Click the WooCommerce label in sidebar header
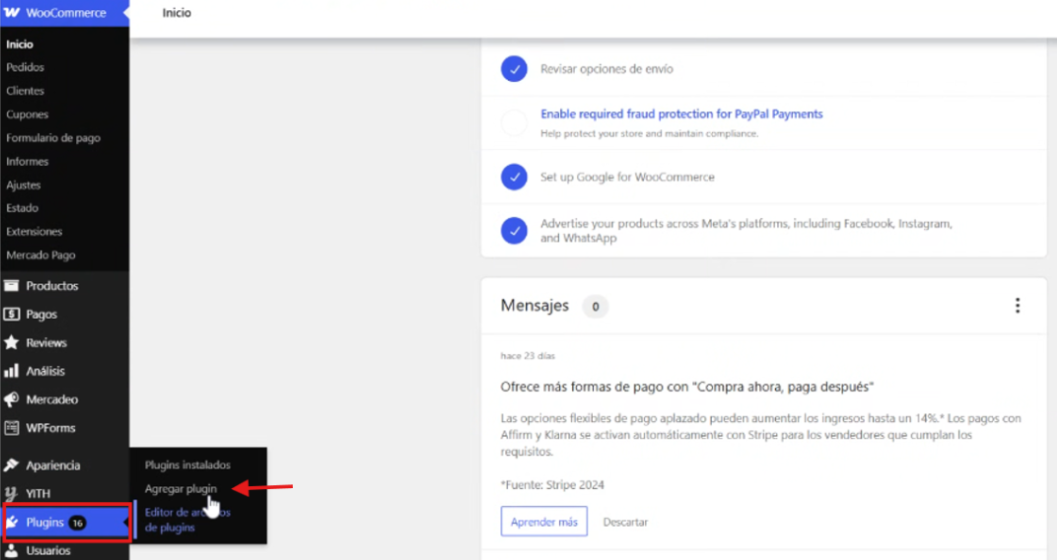The image size is (1057, 560). [66, 13]
